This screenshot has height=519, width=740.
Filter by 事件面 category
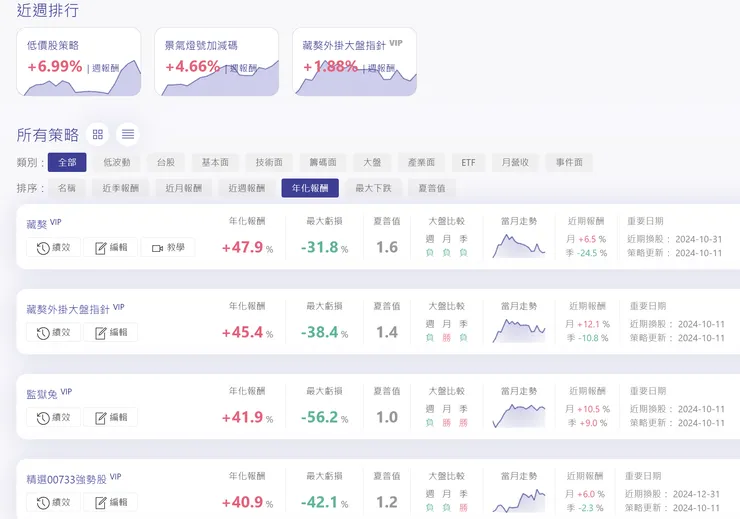(x=569, y=162)
